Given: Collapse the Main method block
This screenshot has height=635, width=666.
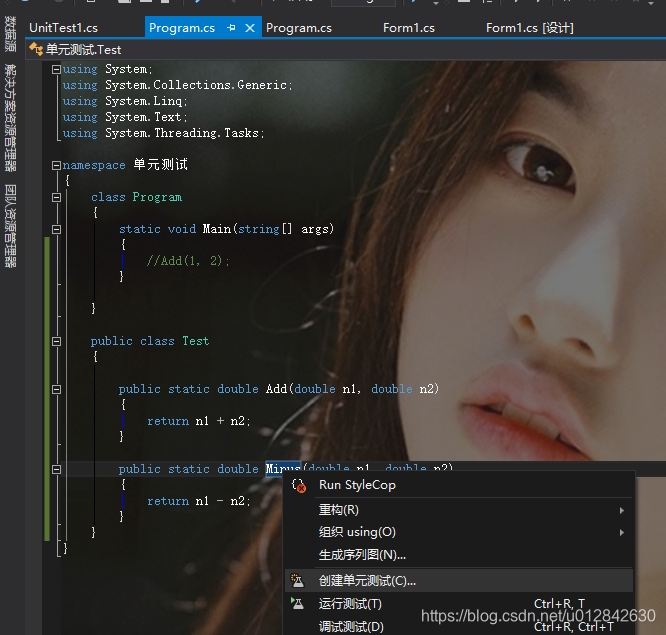Looking at the screenshot, I should 56,229.
